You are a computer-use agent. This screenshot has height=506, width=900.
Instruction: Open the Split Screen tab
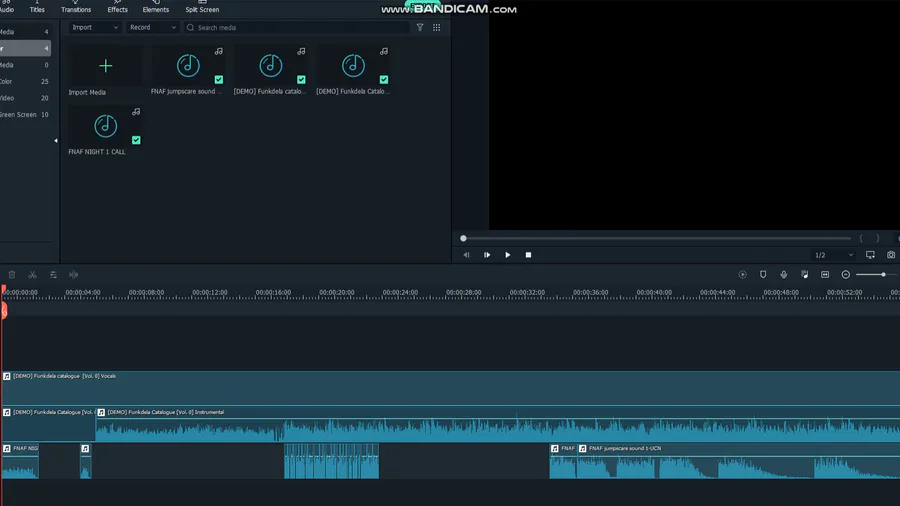pos(202,7)
